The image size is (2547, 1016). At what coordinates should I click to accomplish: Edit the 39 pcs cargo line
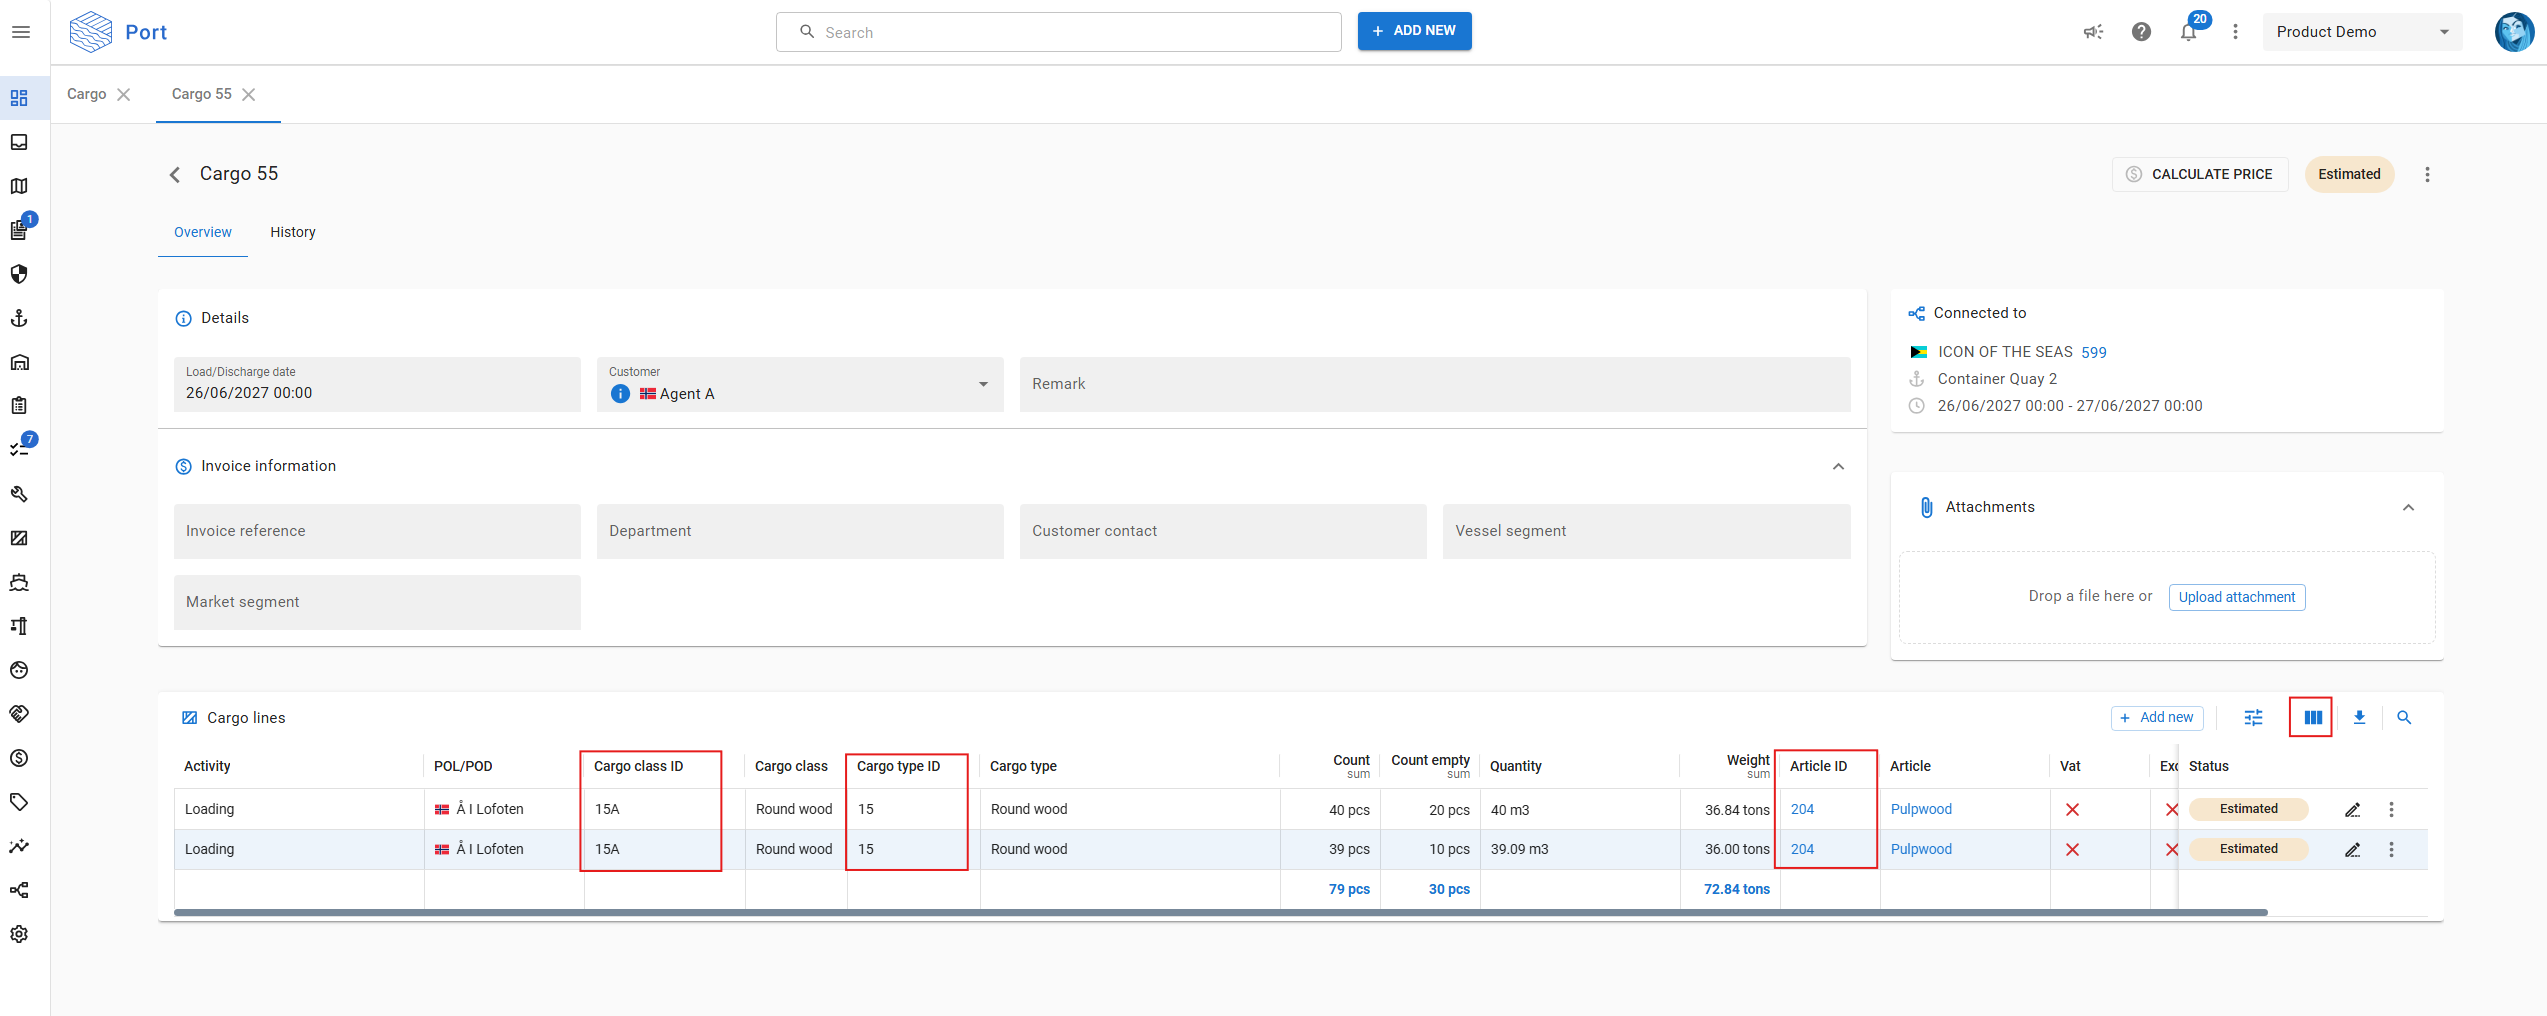[2353, 850]
